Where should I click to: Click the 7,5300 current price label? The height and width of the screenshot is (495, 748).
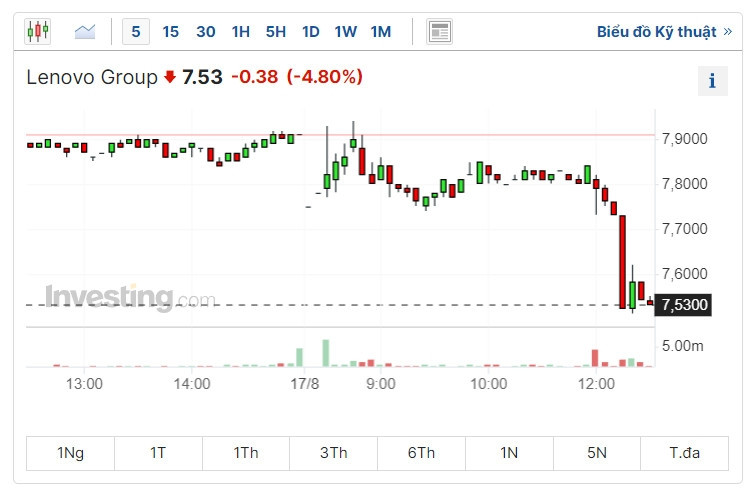coord(684,305)
